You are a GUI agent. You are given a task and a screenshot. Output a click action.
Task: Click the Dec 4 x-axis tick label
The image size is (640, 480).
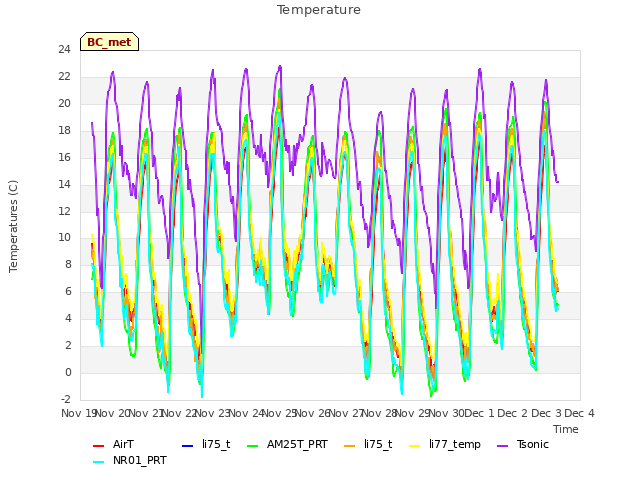[x=579, y=413]
